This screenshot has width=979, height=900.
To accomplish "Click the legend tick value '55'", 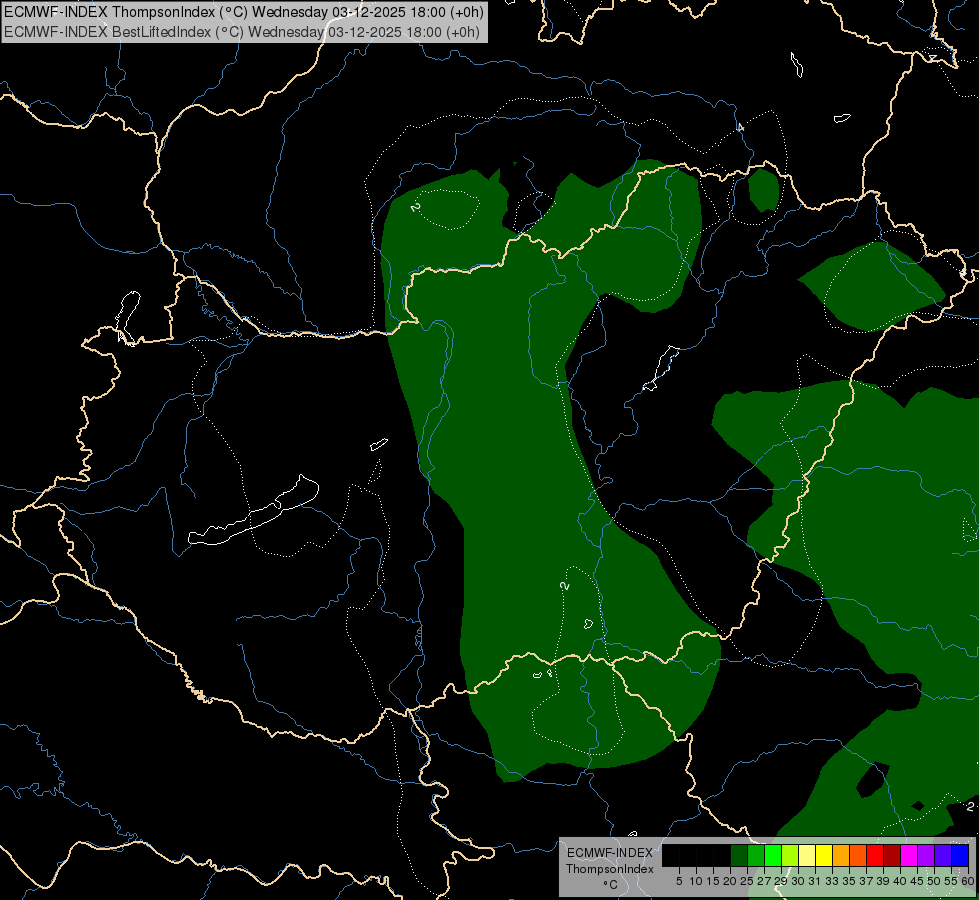I will pyautogui.click(x=950, y=881).
